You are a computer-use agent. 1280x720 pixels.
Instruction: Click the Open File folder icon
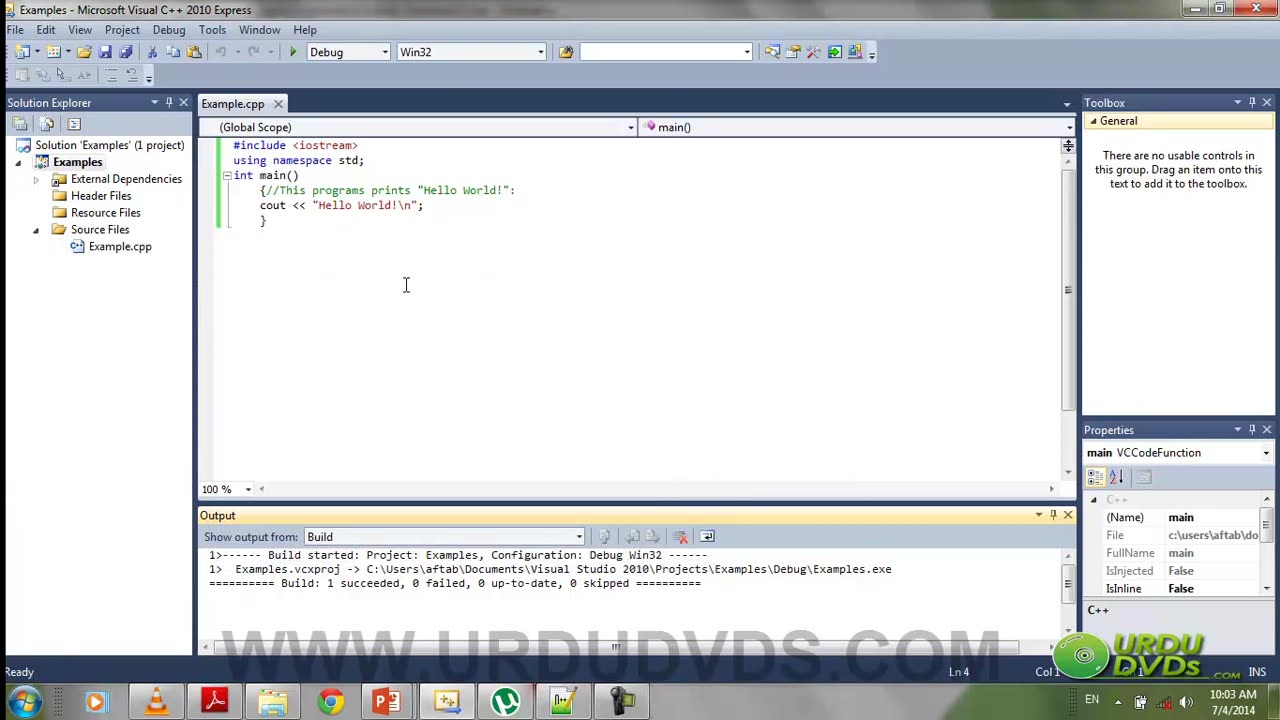pos(84,52)
